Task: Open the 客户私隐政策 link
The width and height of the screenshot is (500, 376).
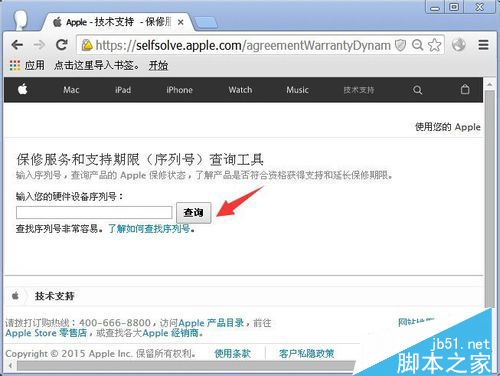Action: pyautogui.click(x=306, y=353)
